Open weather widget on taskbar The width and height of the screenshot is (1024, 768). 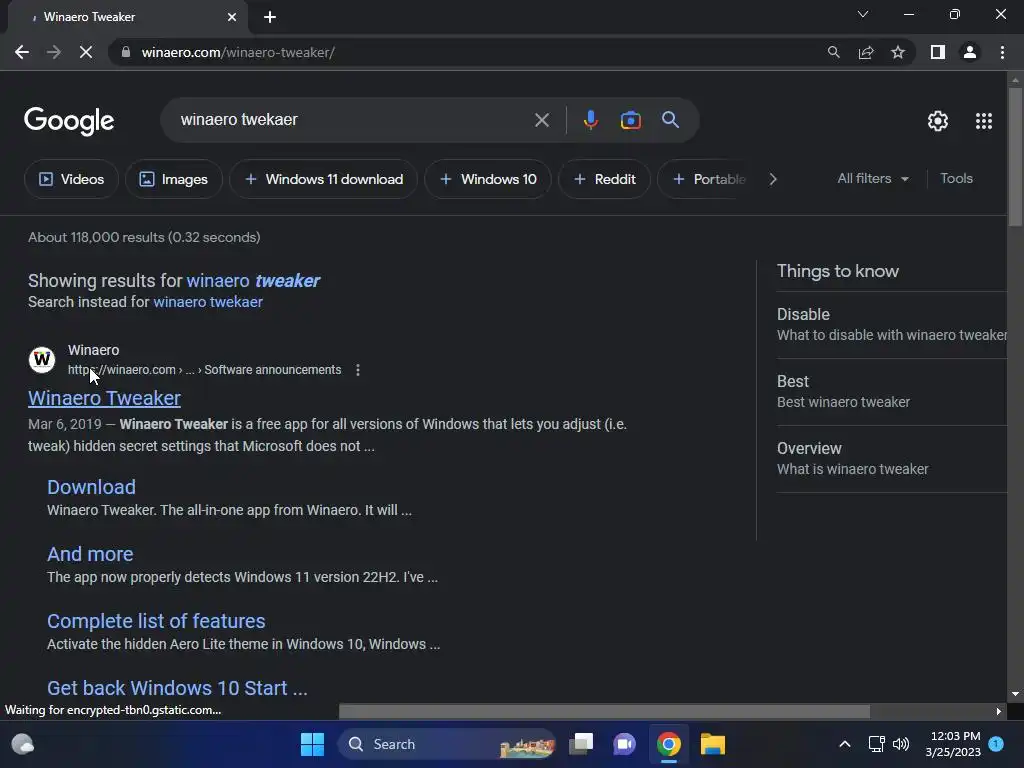coord(23,744)
